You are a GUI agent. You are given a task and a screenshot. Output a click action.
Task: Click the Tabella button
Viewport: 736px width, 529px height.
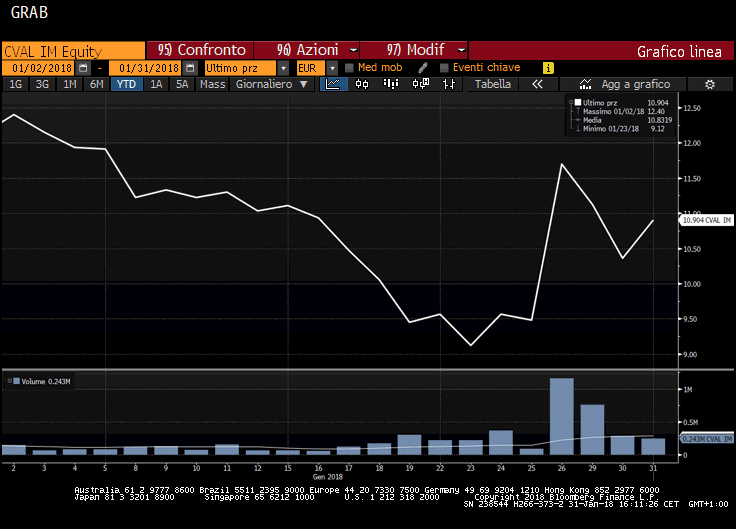493,85
